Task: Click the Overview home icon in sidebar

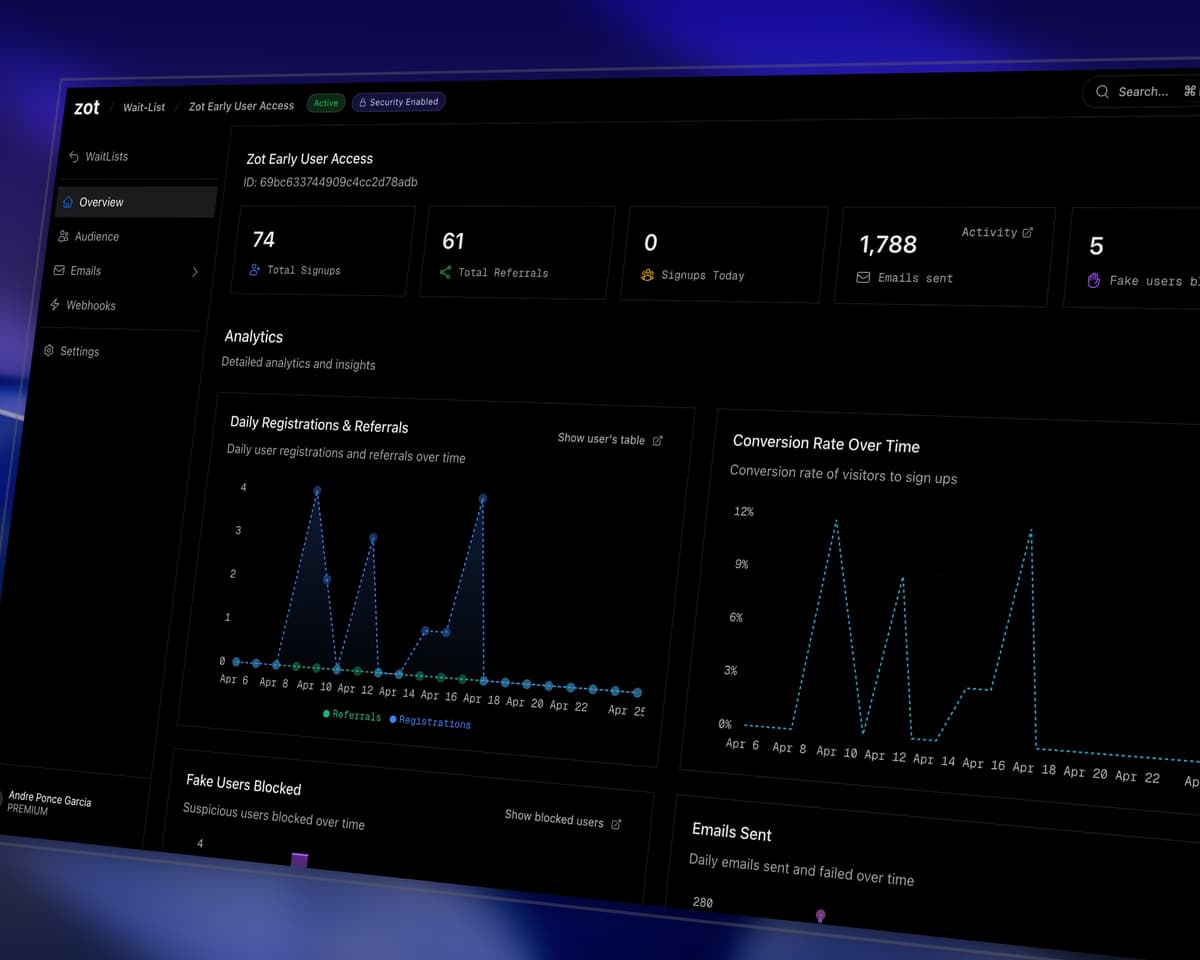Action: tap(66, 200)
